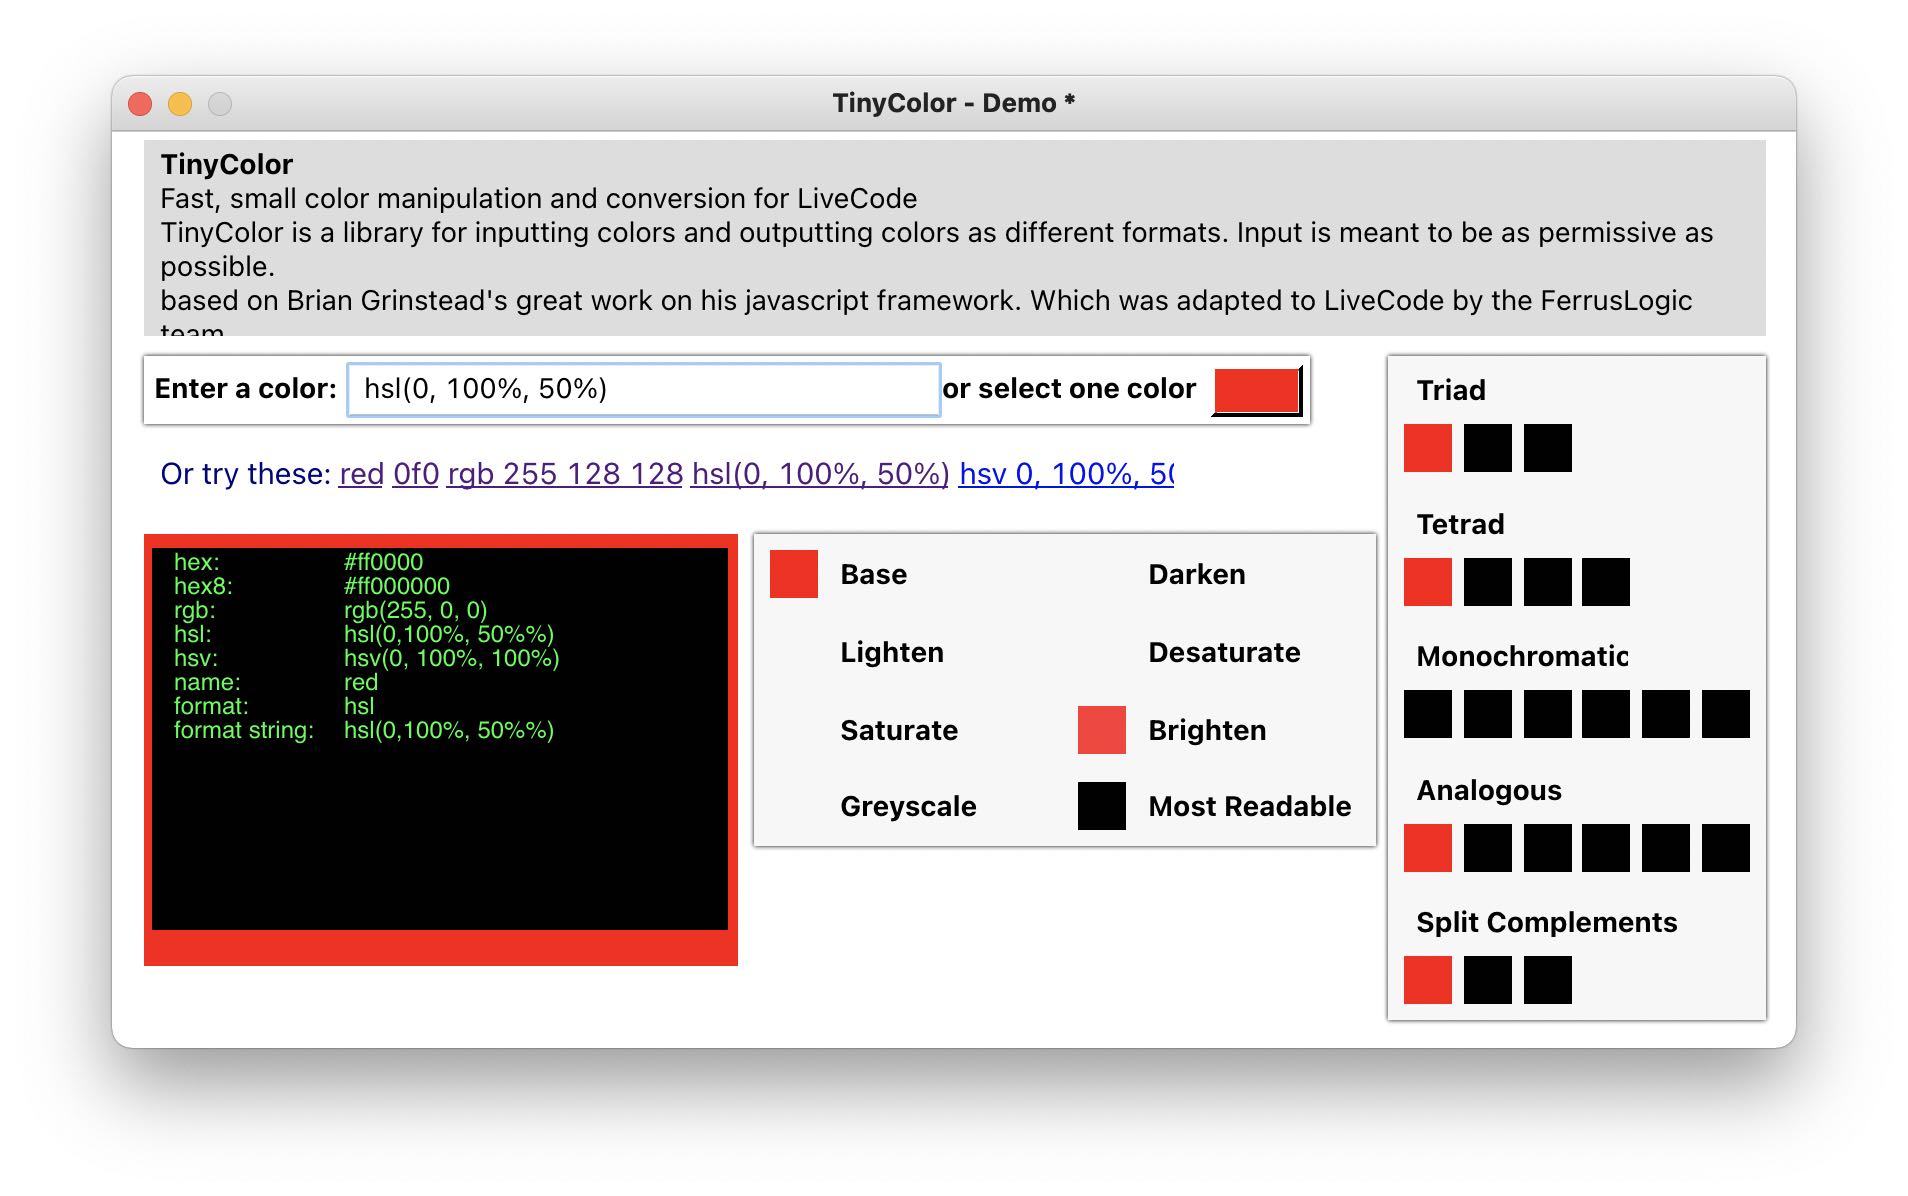Screen dimensions: 1908x1196
Task: Pick the second Monochromatic swatch
Action: coord(1488,714)
